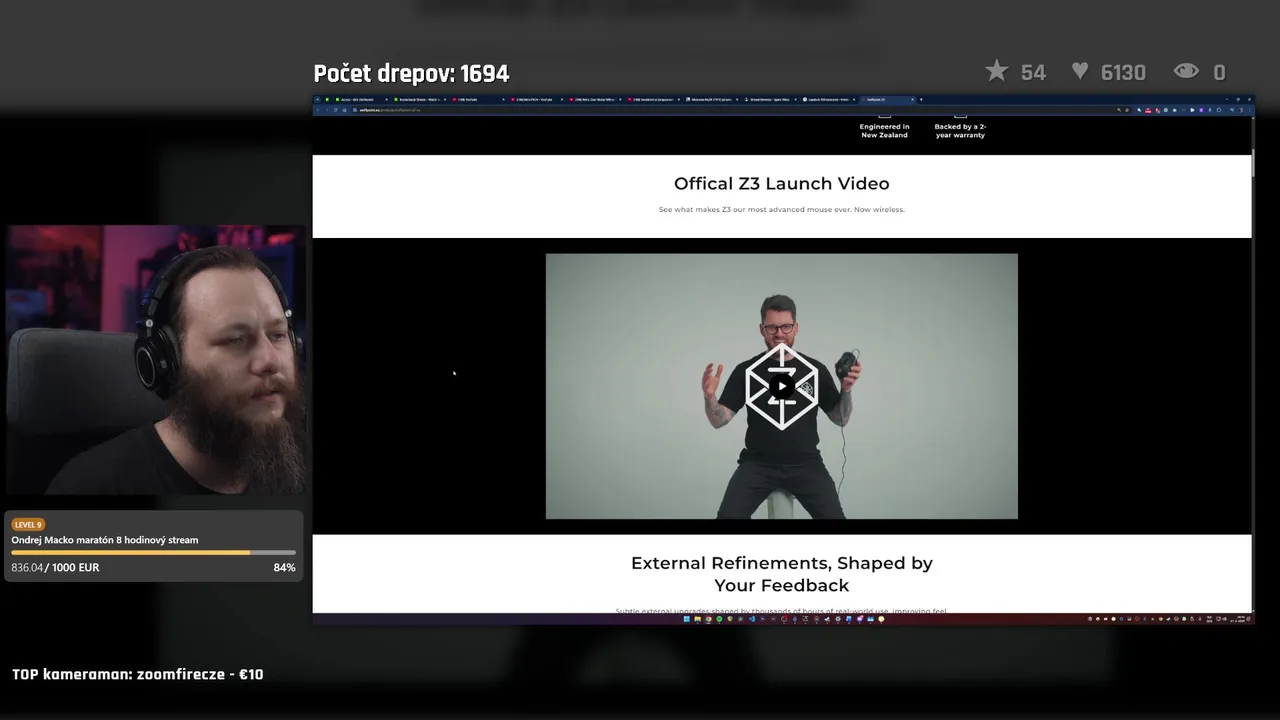This screenshot has height=720, width=1280.
Task: Click the streamer webcam feed
Action: (x=154, y=360)
